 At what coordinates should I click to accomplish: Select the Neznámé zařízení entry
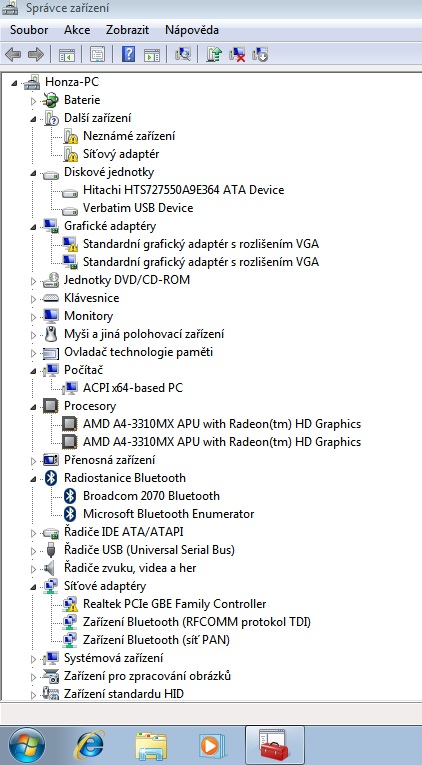(129, 136)
